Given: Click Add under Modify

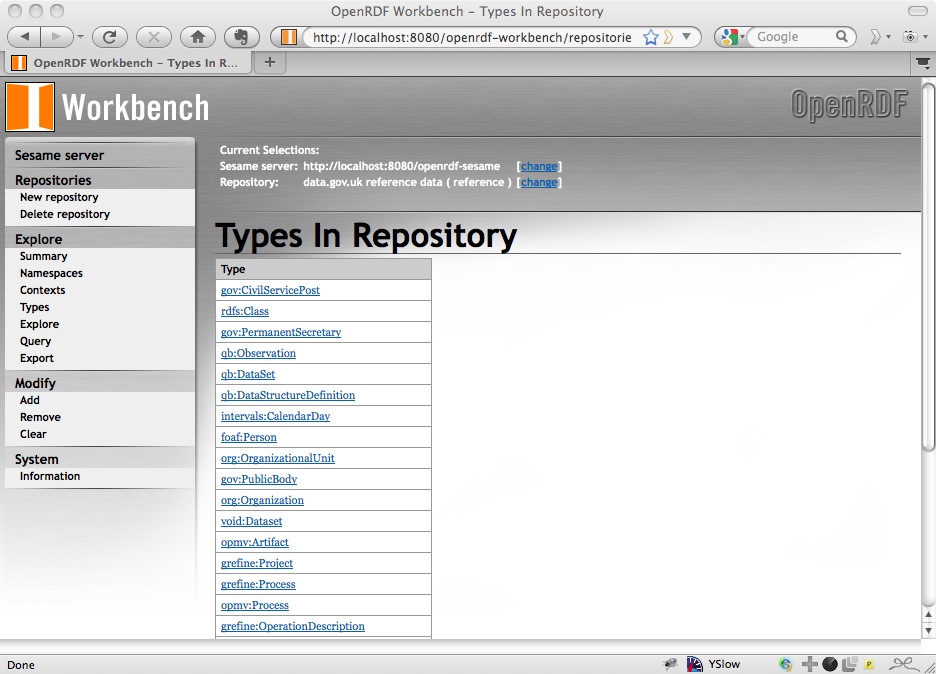Looking at the screenshot, I should click(29, 400).
